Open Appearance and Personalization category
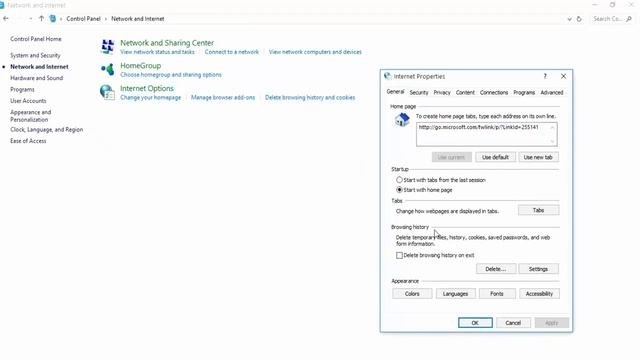This screenshot has width=640, height=360. point(31,116)
